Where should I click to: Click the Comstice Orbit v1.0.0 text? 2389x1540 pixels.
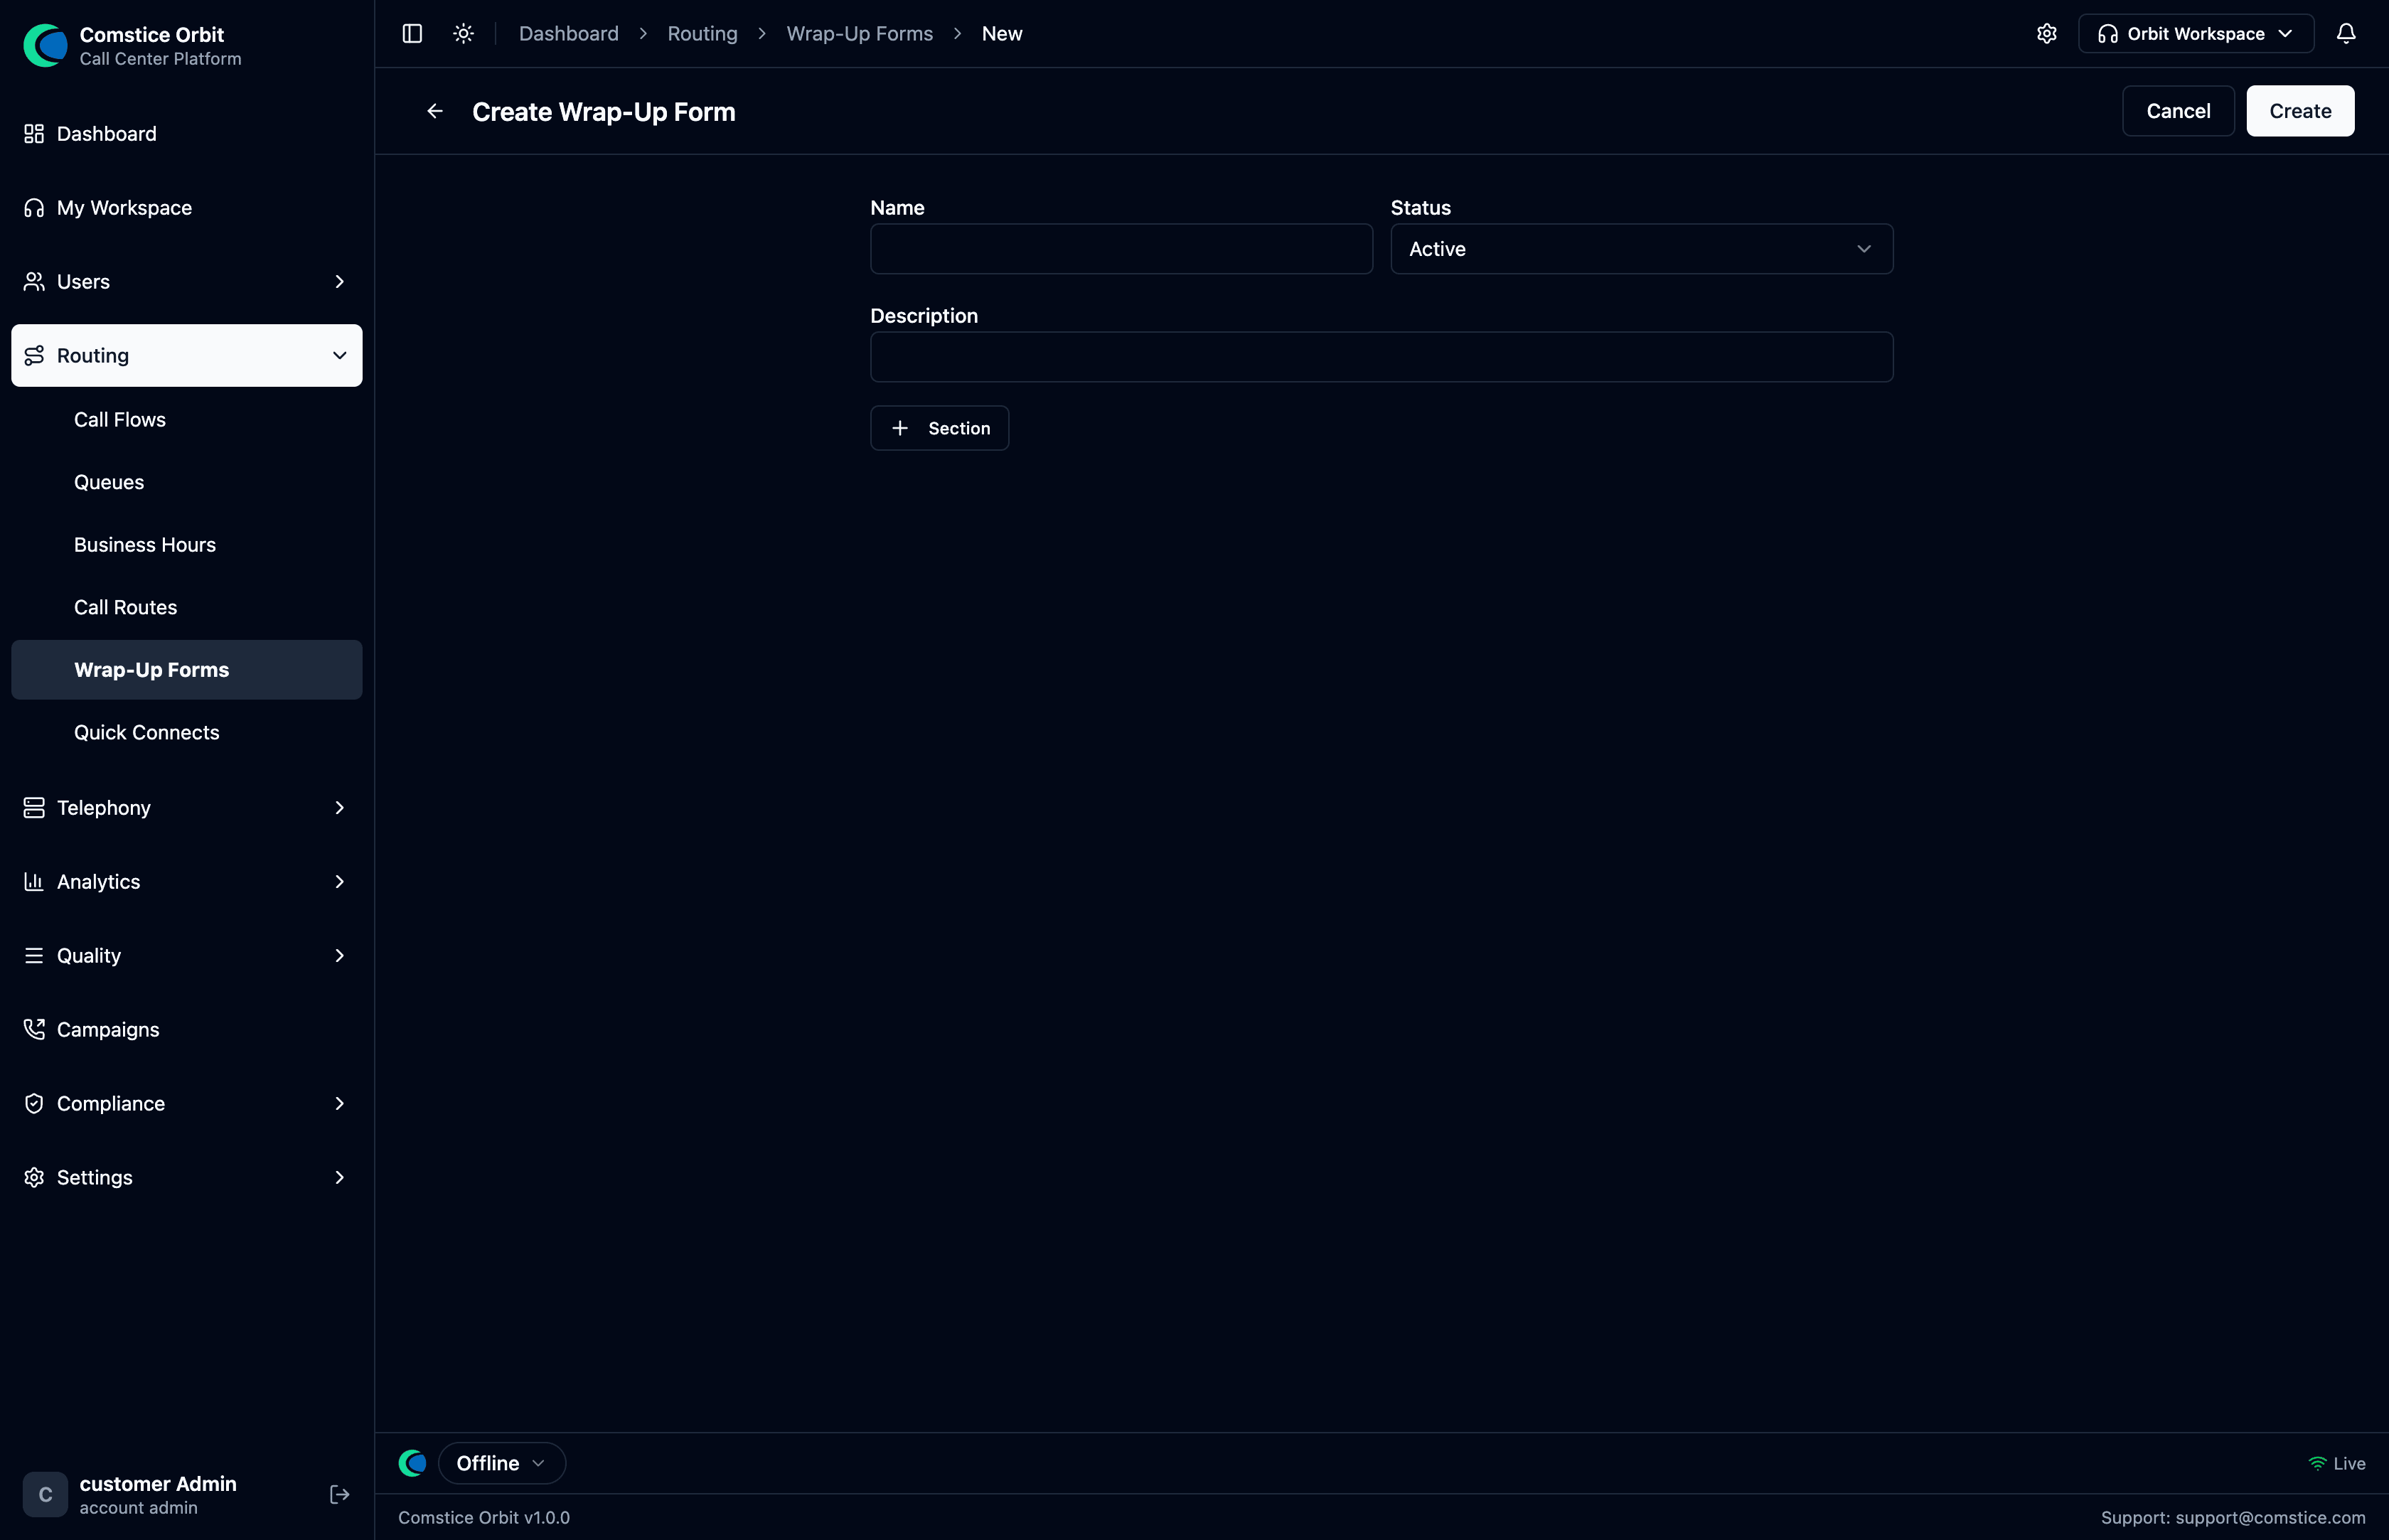(x=484, y=1518)
